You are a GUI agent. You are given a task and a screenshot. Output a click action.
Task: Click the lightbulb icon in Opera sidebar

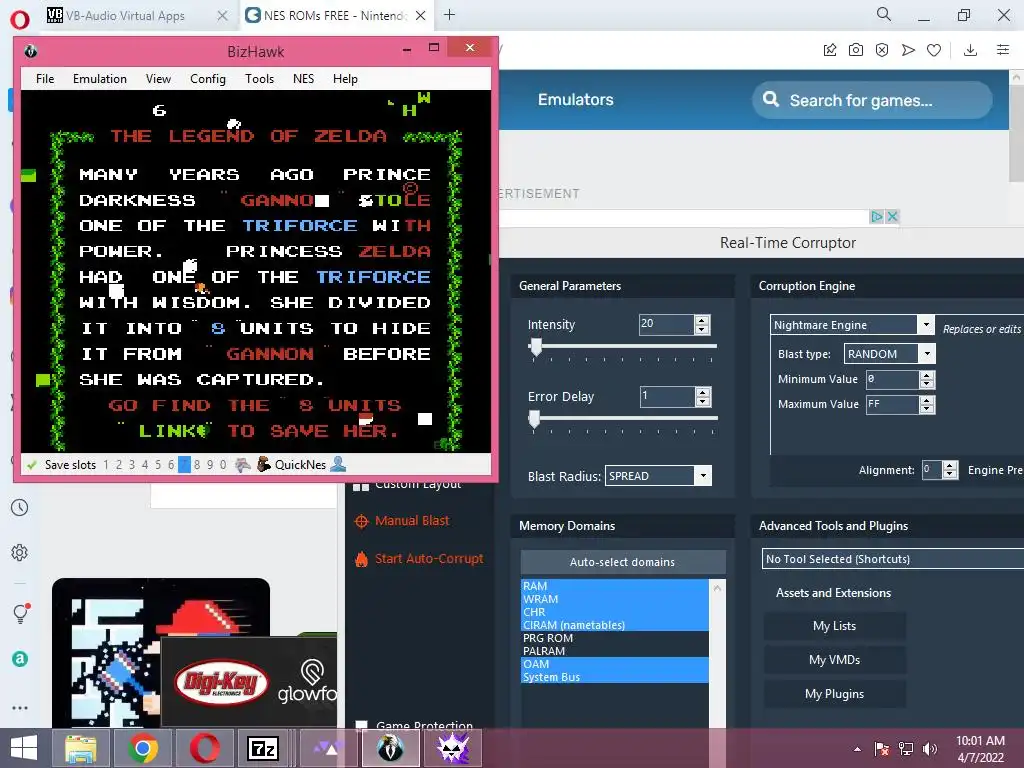pos(20,613)
